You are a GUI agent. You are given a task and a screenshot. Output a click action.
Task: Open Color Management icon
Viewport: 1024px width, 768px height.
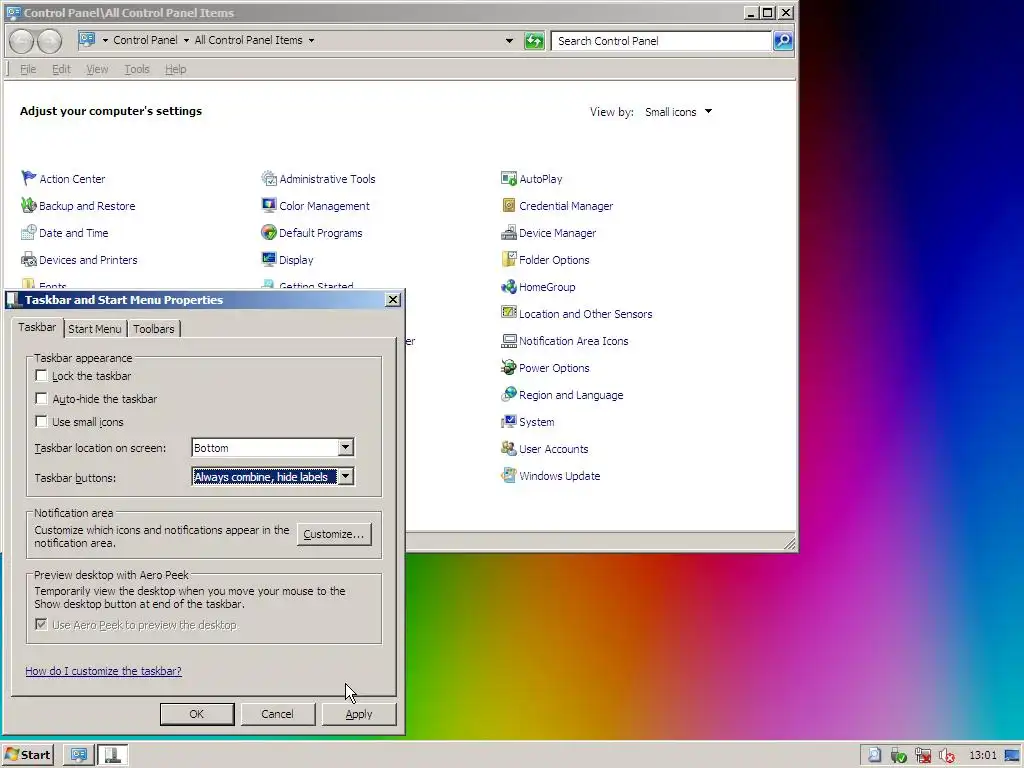(268, 206)
